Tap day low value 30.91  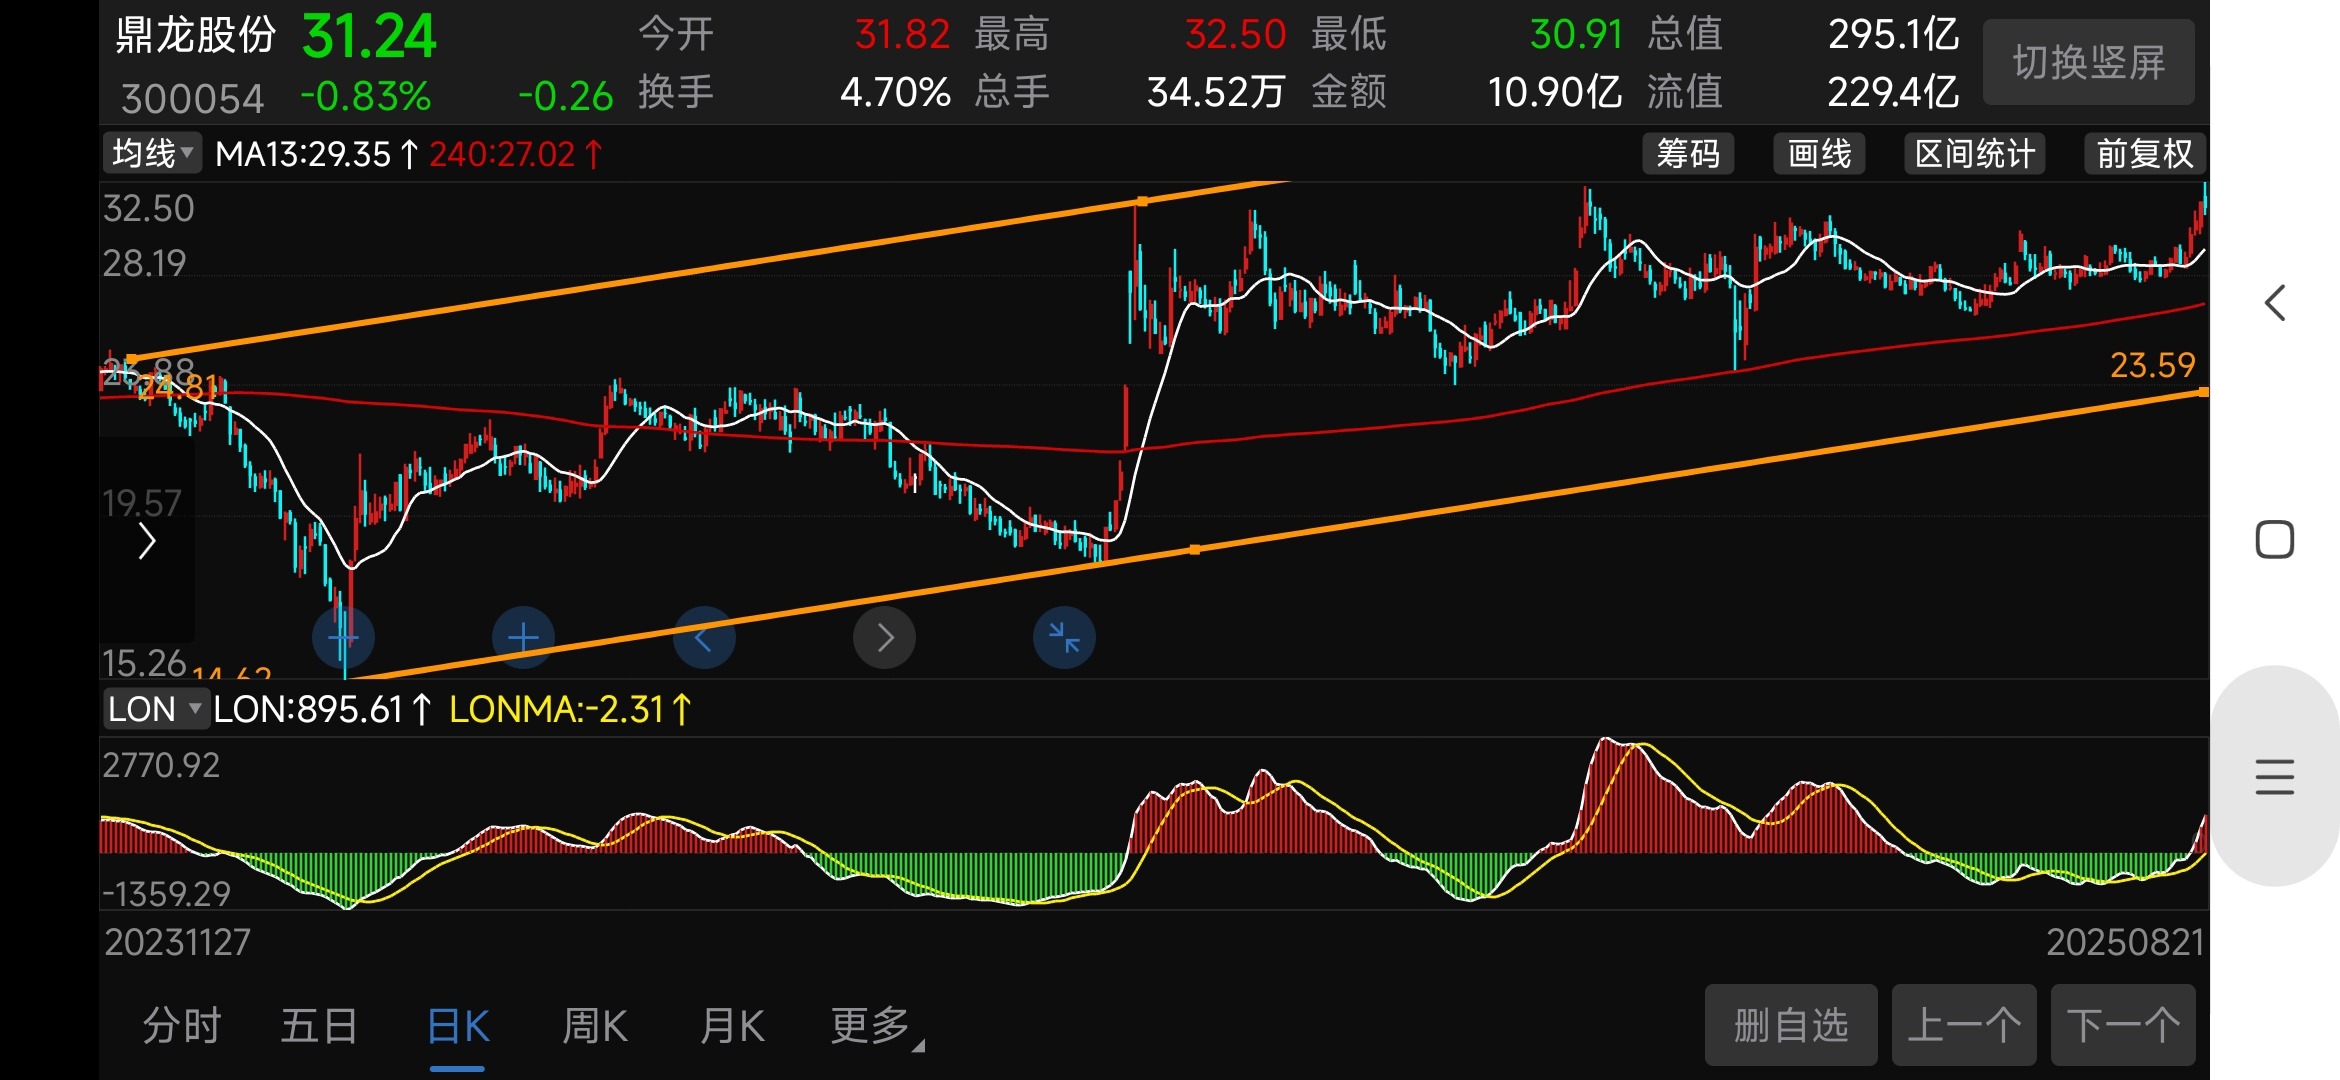[1576, 35]
